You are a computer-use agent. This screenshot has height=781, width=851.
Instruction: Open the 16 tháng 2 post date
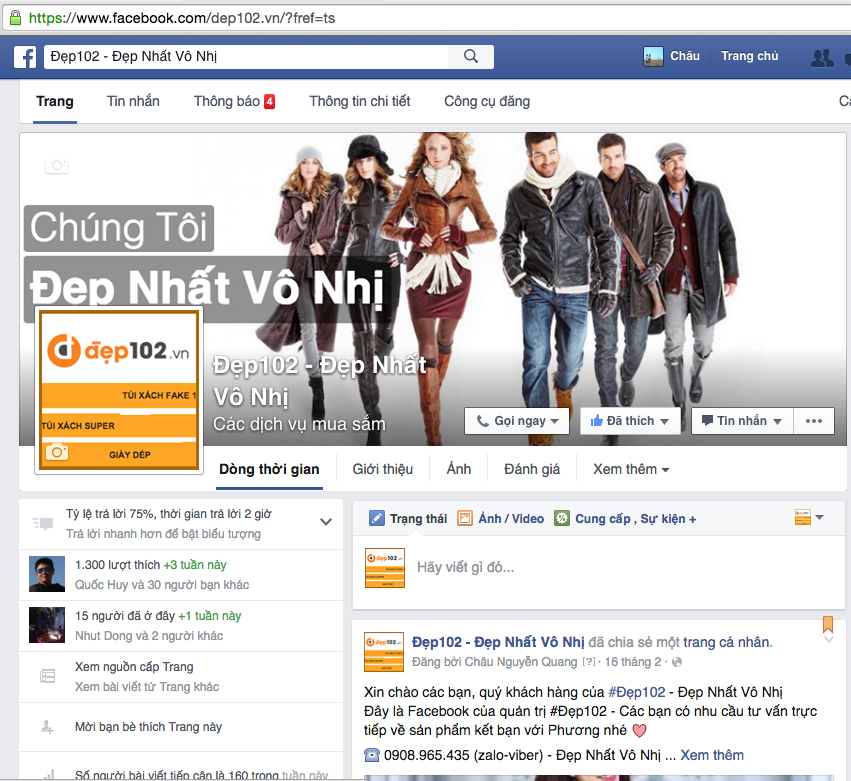(x=633, y=662)
